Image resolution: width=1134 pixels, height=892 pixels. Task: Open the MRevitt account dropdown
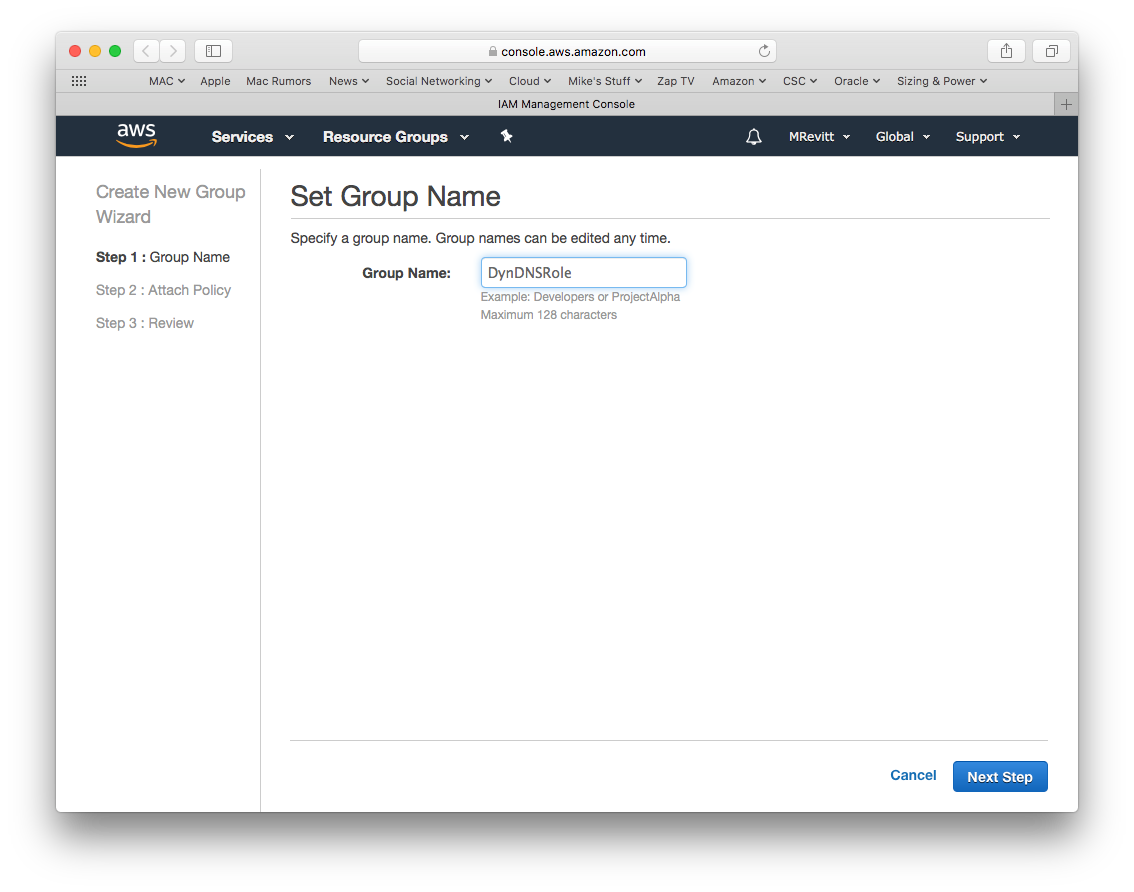click(819, 137)
